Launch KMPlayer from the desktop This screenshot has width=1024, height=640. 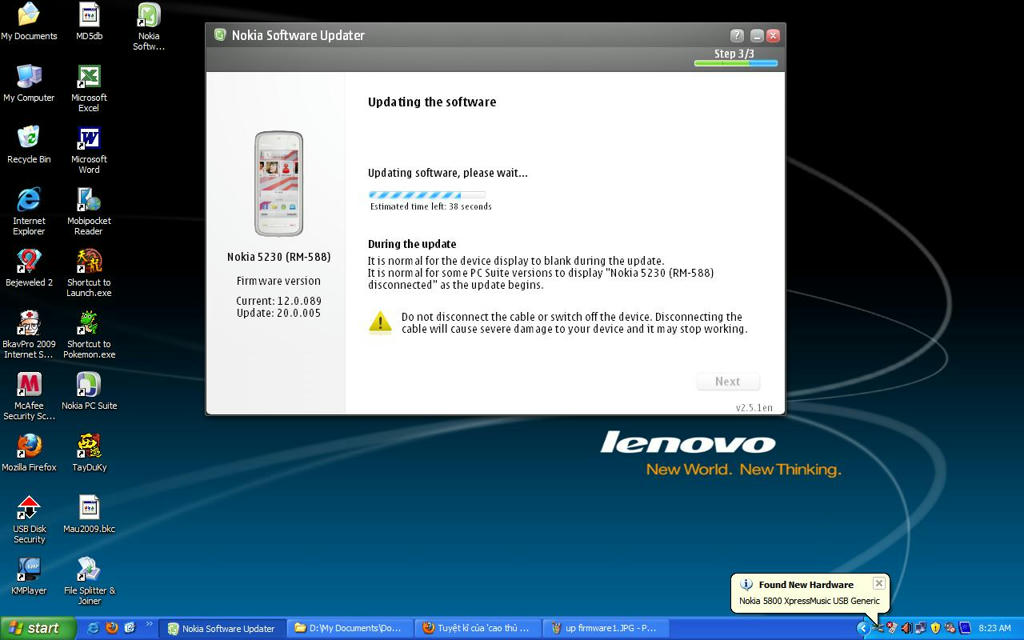(29, 577)
